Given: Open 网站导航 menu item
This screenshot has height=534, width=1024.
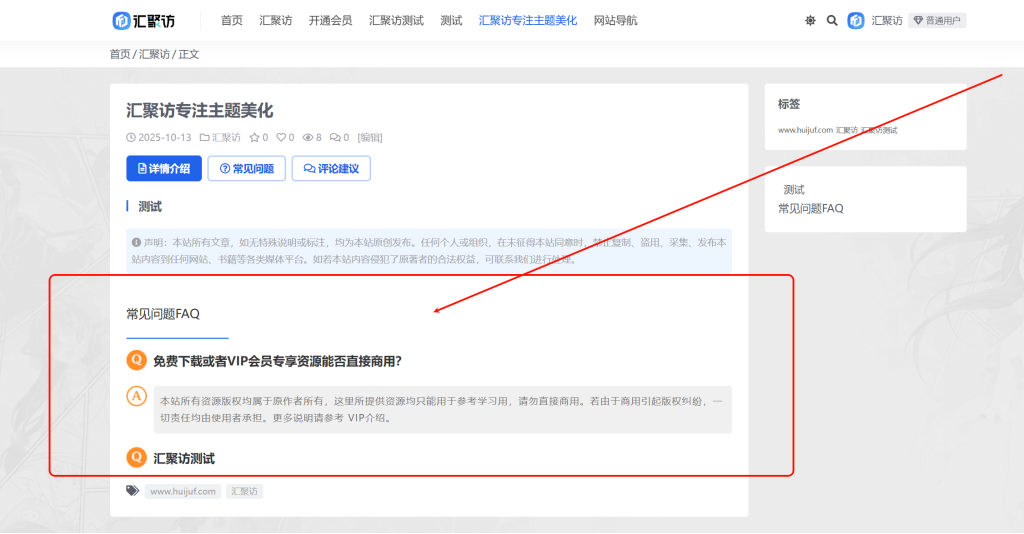Looking at the screenshot, I should tap(615, 21).
